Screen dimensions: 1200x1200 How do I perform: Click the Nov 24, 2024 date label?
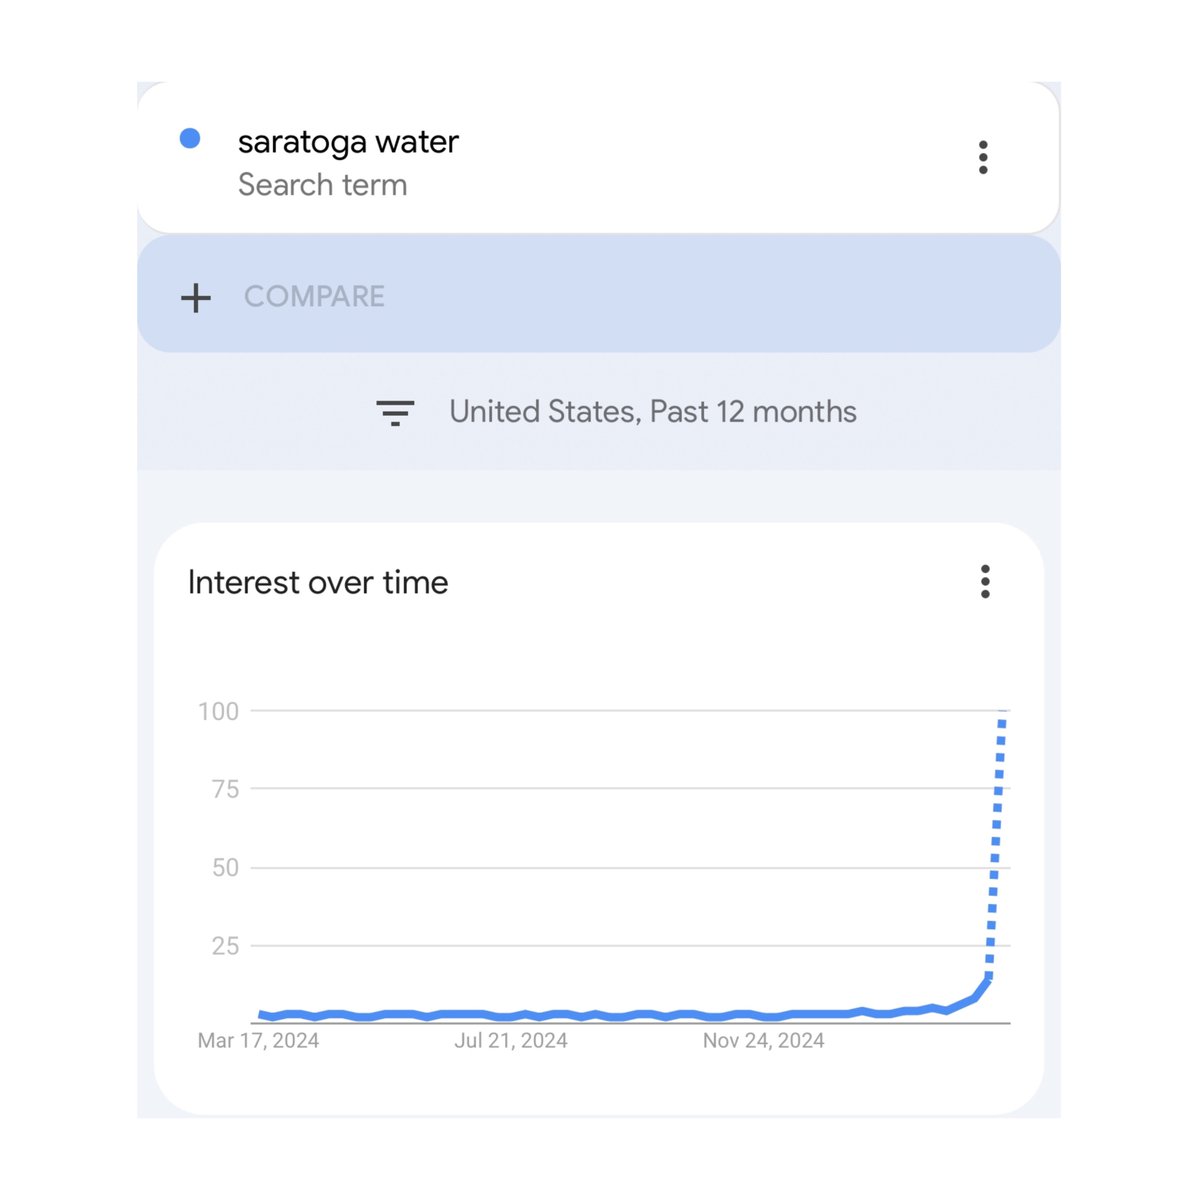click(763, 1041)
